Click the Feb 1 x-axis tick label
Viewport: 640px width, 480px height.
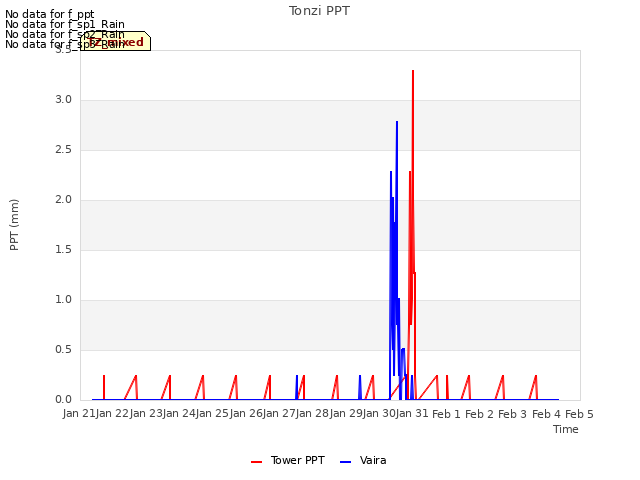click(x=446, y=414)
